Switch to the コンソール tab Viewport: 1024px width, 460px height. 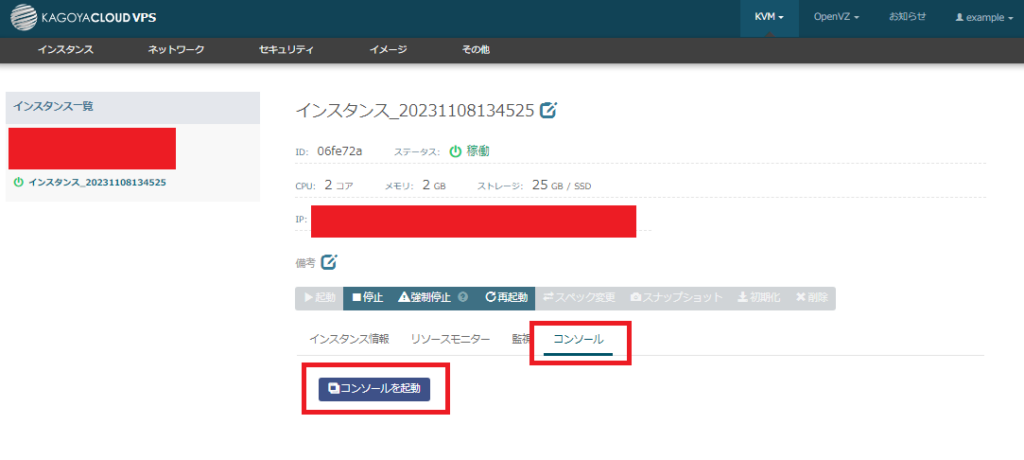(x=578, y=340)
